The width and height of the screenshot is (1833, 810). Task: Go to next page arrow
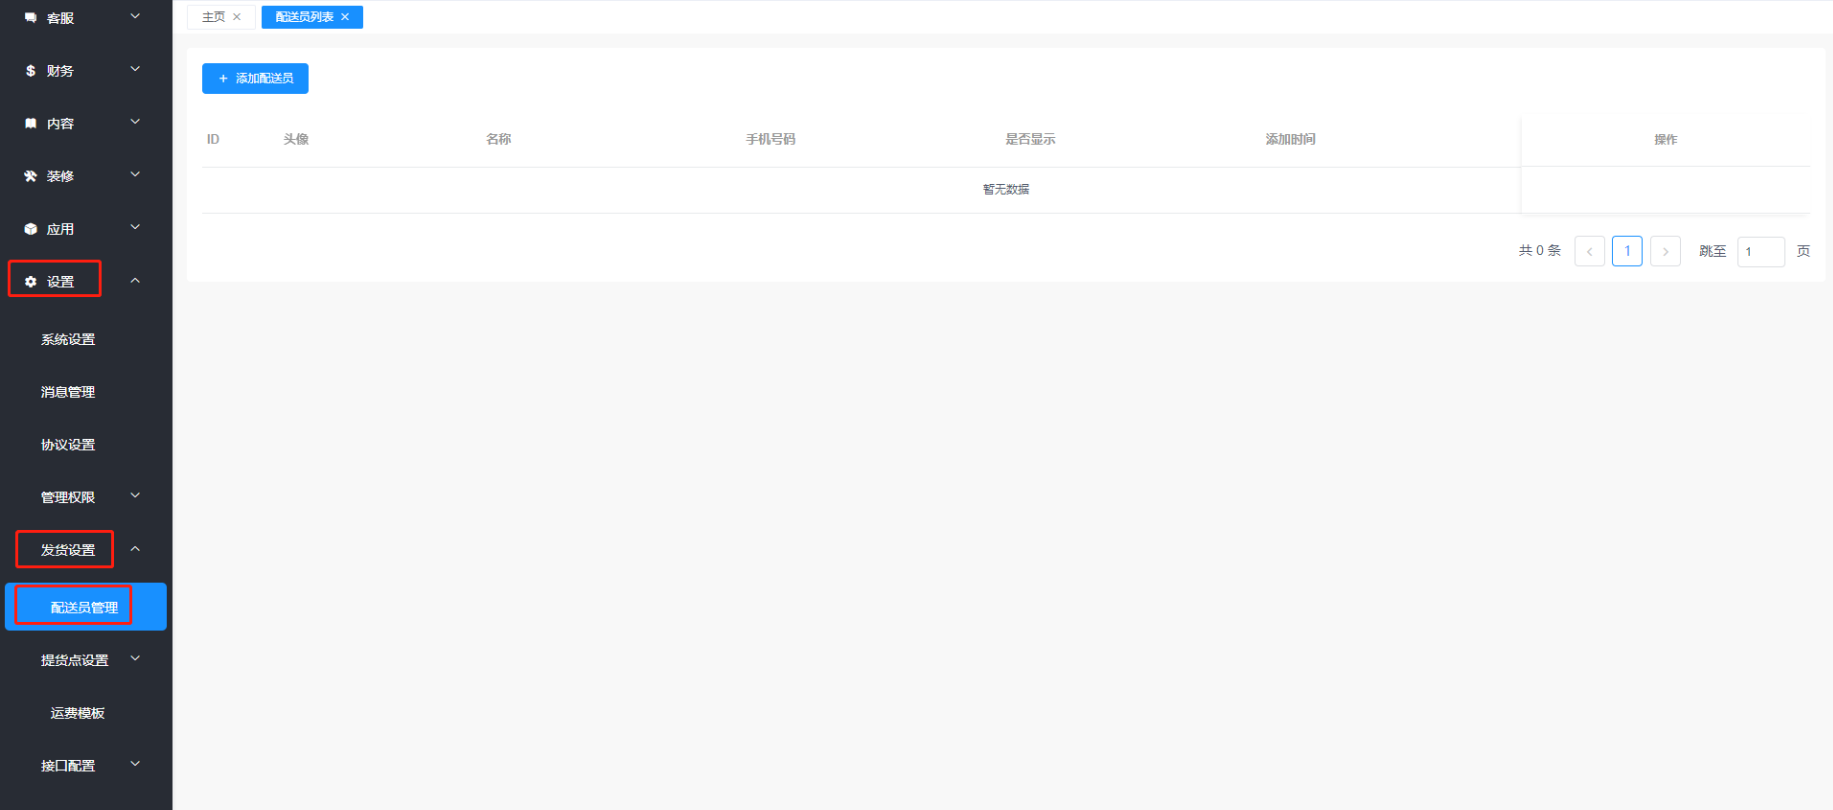pyautogui.click(x=1665, y=251)
